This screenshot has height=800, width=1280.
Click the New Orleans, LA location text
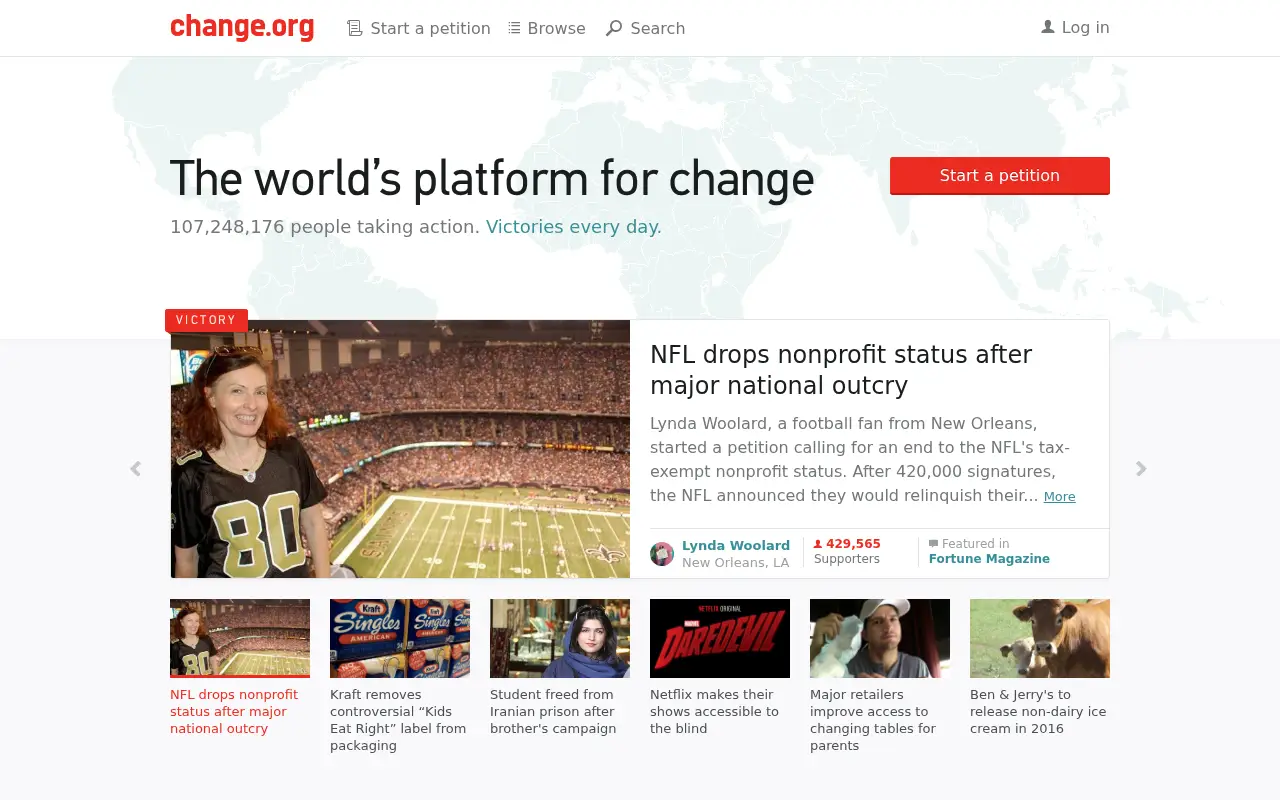point(736,563)
